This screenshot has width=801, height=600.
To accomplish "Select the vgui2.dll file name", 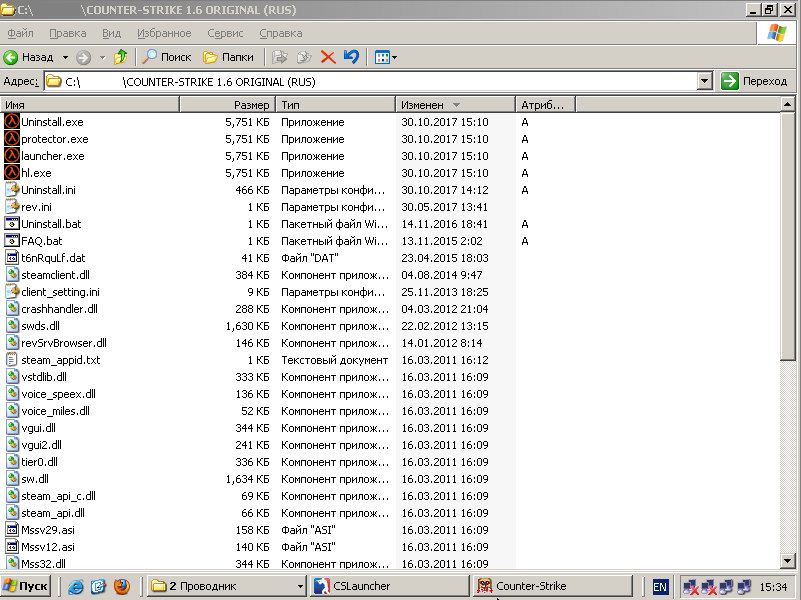I will 41,445.
